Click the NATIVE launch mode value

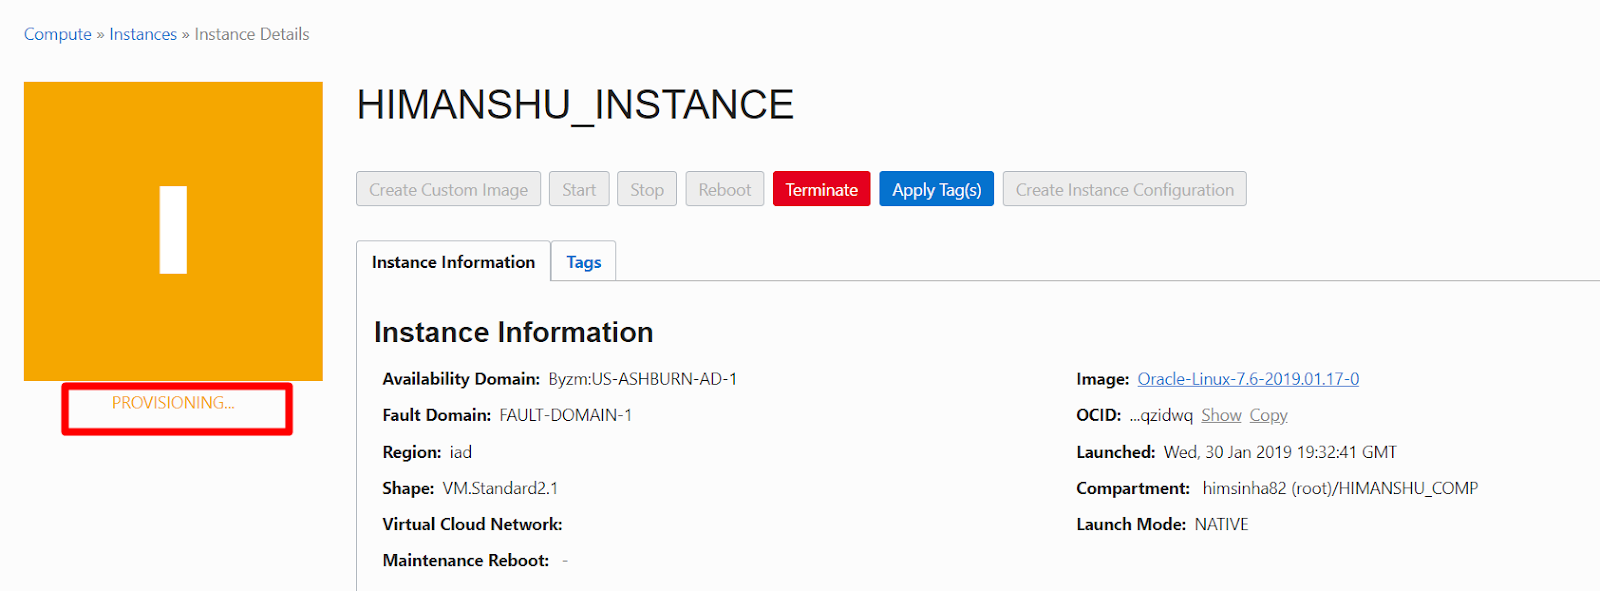1221,524
